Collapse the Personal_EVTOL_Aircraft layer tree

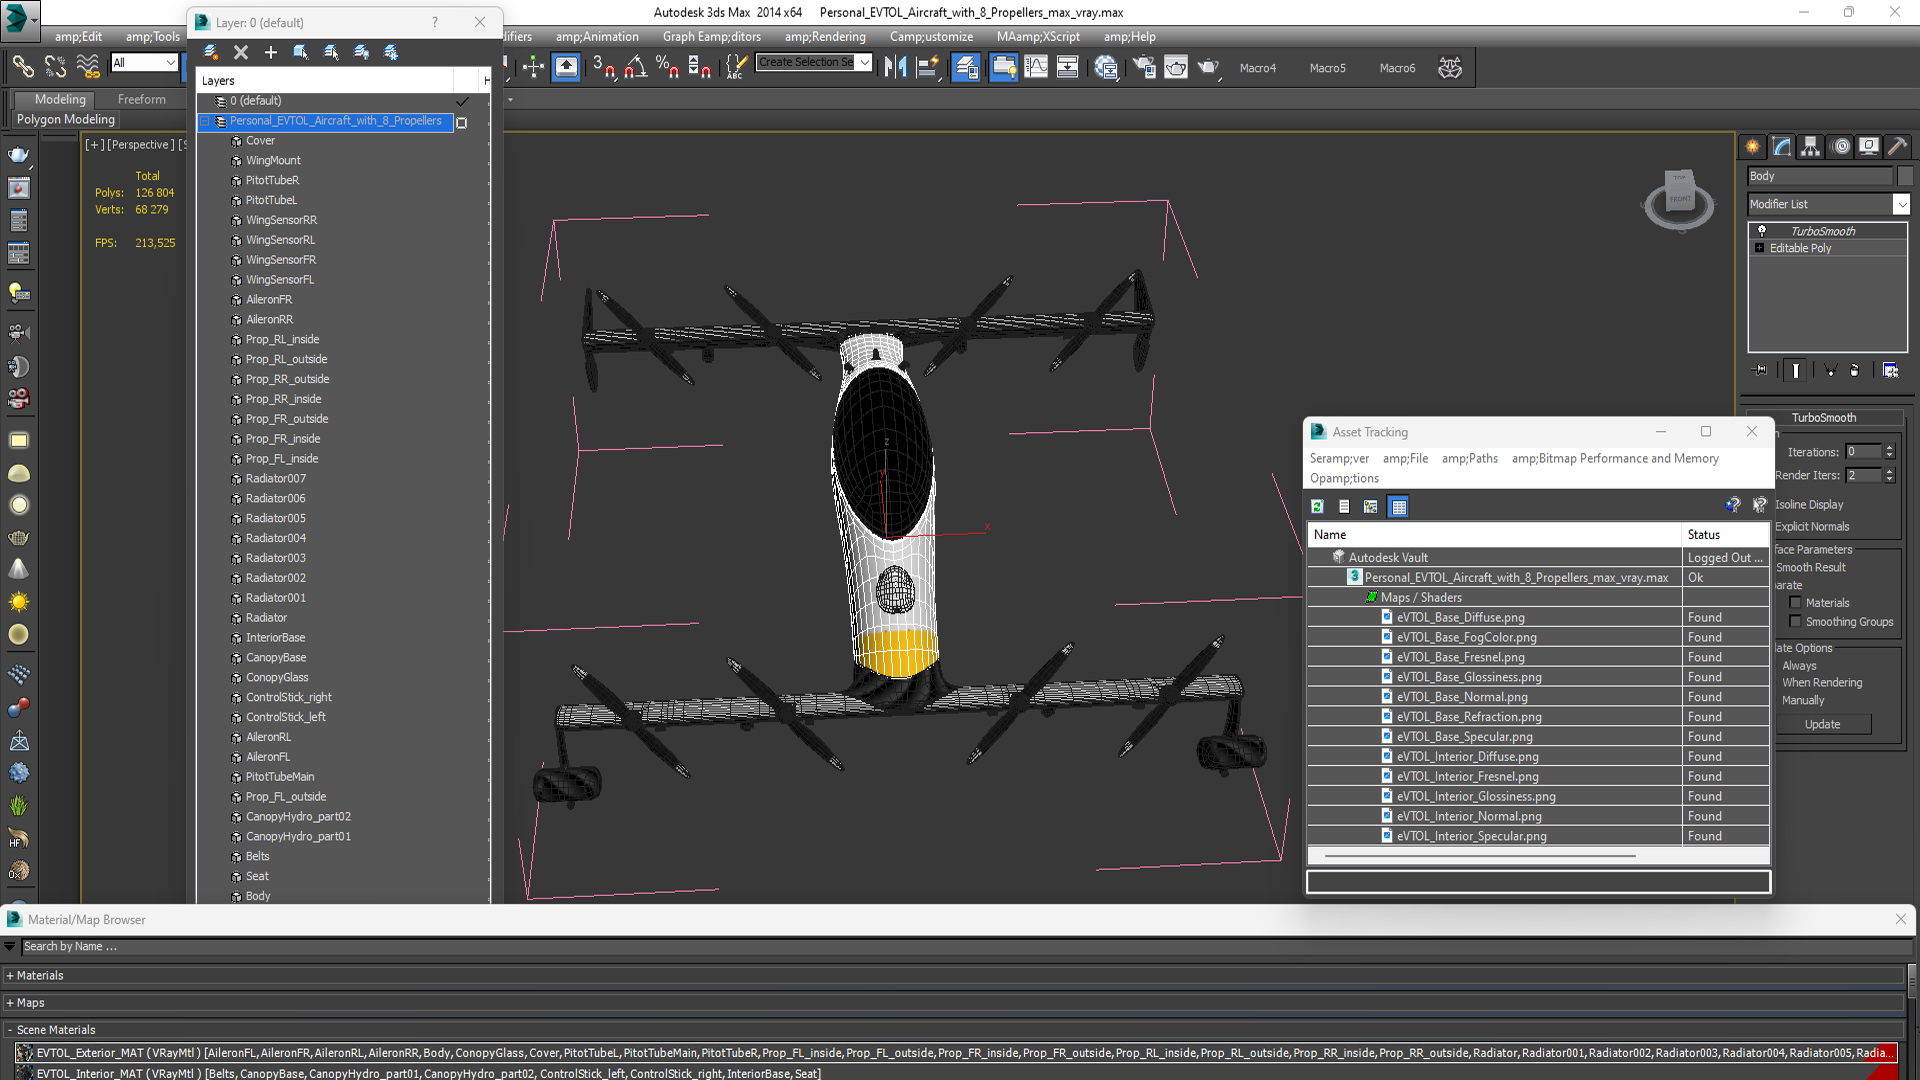point(205,121)
